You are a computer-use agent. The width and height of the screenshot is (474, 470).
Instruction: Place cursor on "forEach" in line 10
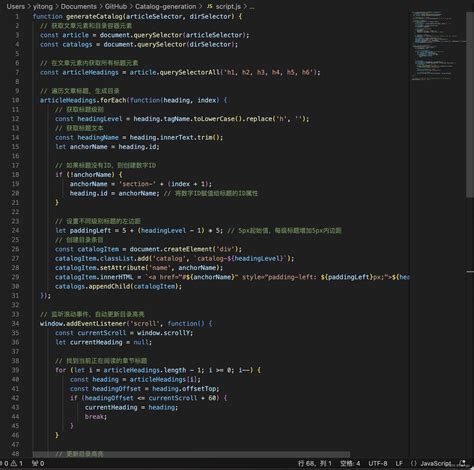coord(113,100)
